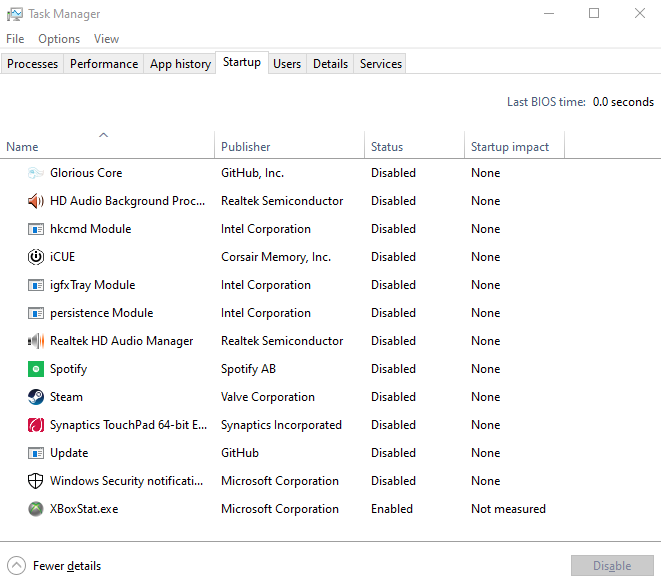This screenshot has height=588, width=661.
Task: Click the XBoxStat.exe icon
Action: point(36,509)
